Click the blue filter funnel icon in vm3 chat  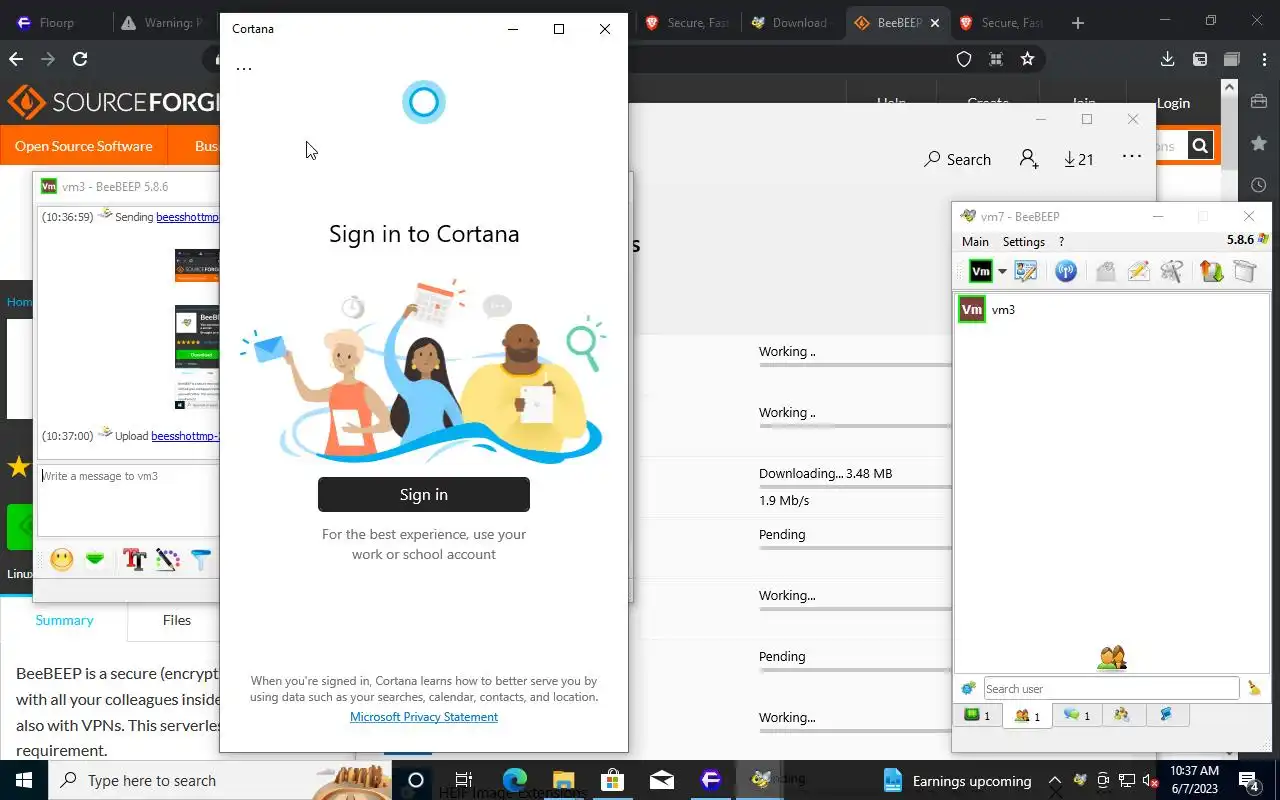pyautogui.click(x=200, y=560)
